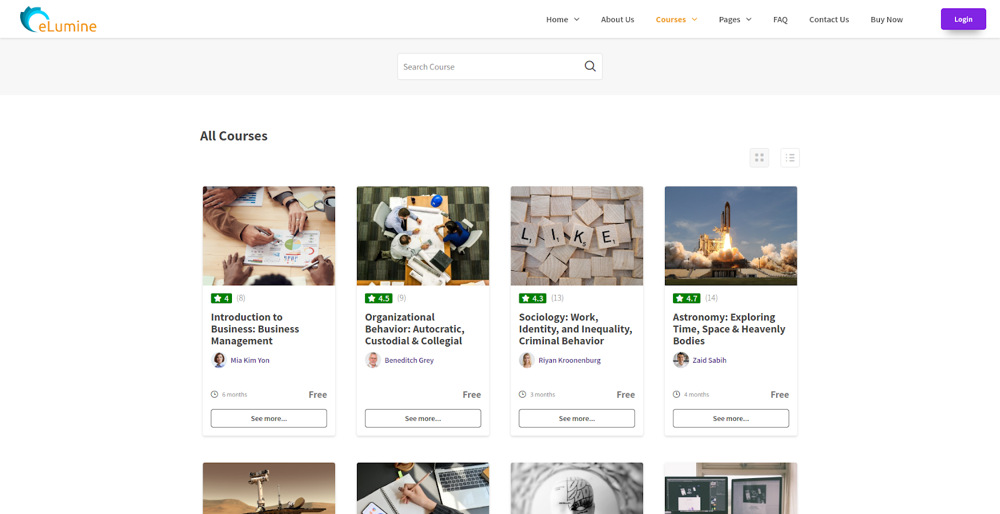Open the space shuttle launch thumbnail
The image size is (1000, 514).
pyautogui.click(x=731, y=236)
